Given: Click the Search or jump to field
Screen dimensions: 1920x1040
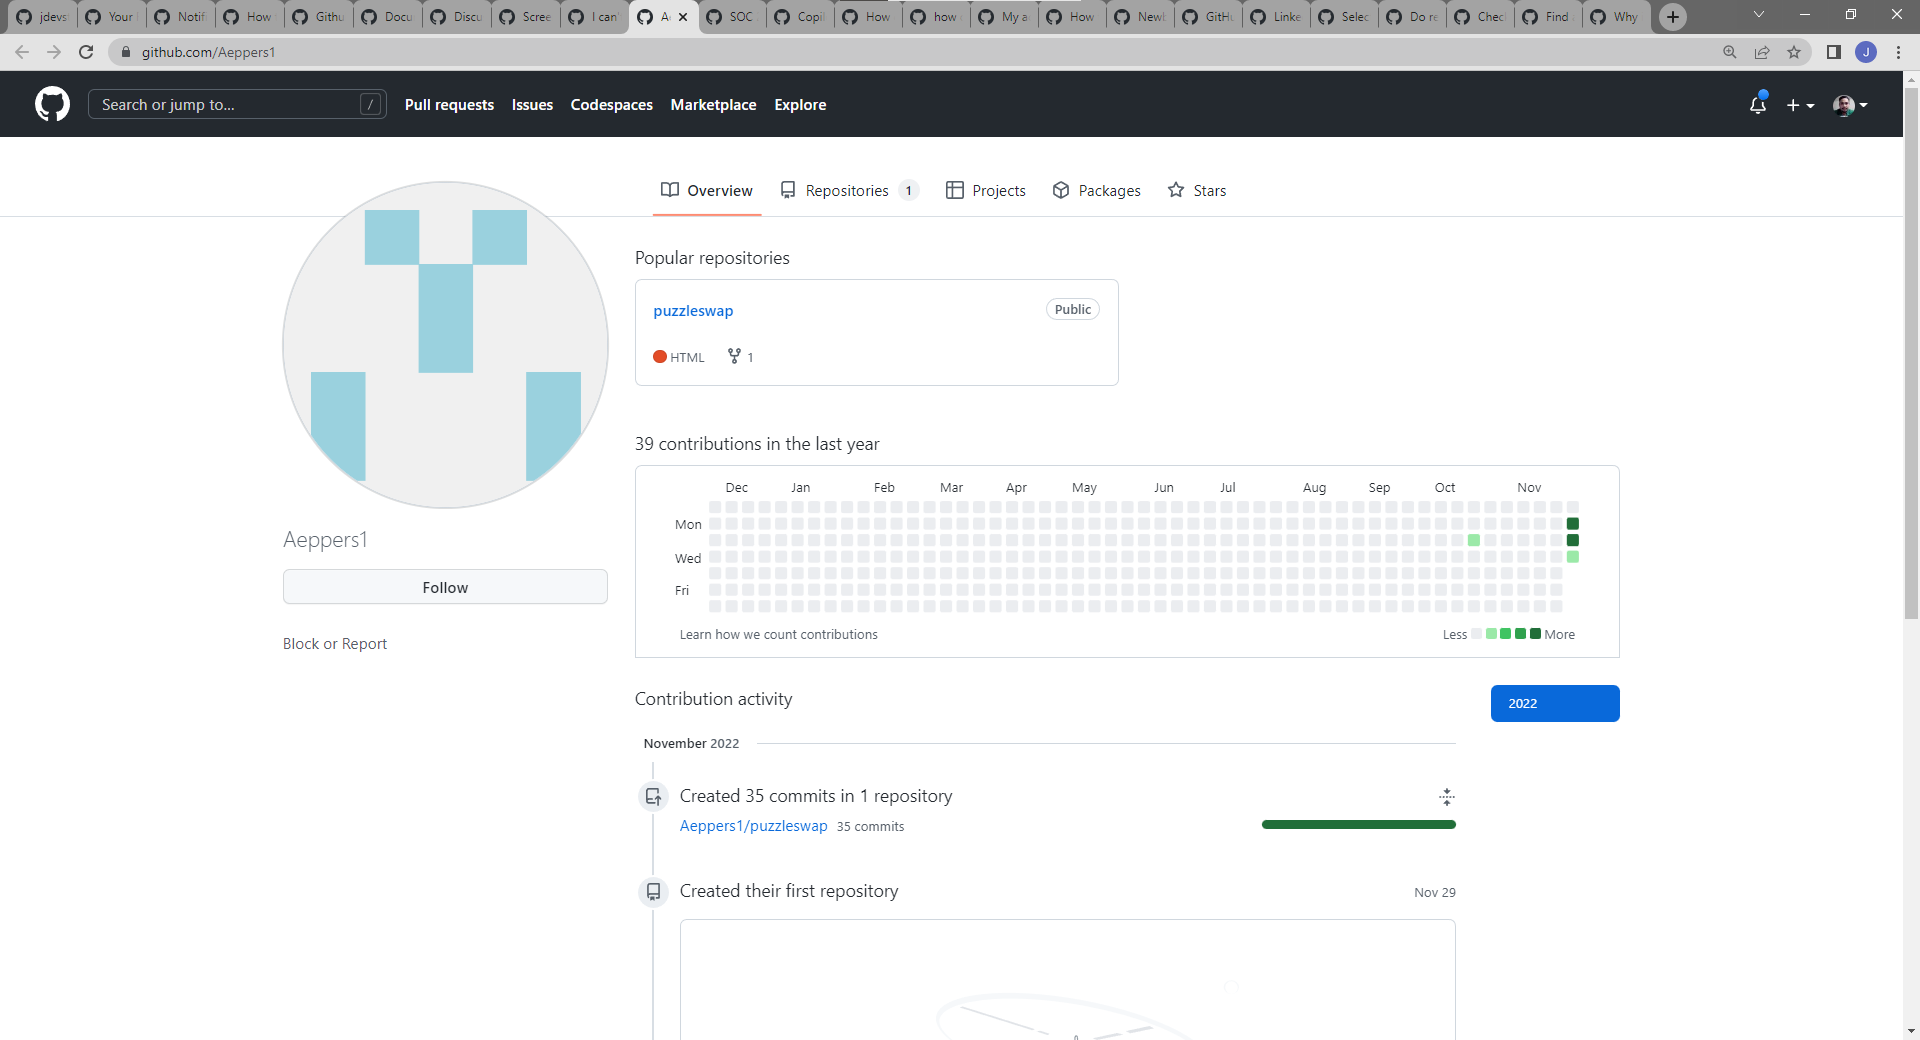Looking at the screenshot, I should (237, 104).
